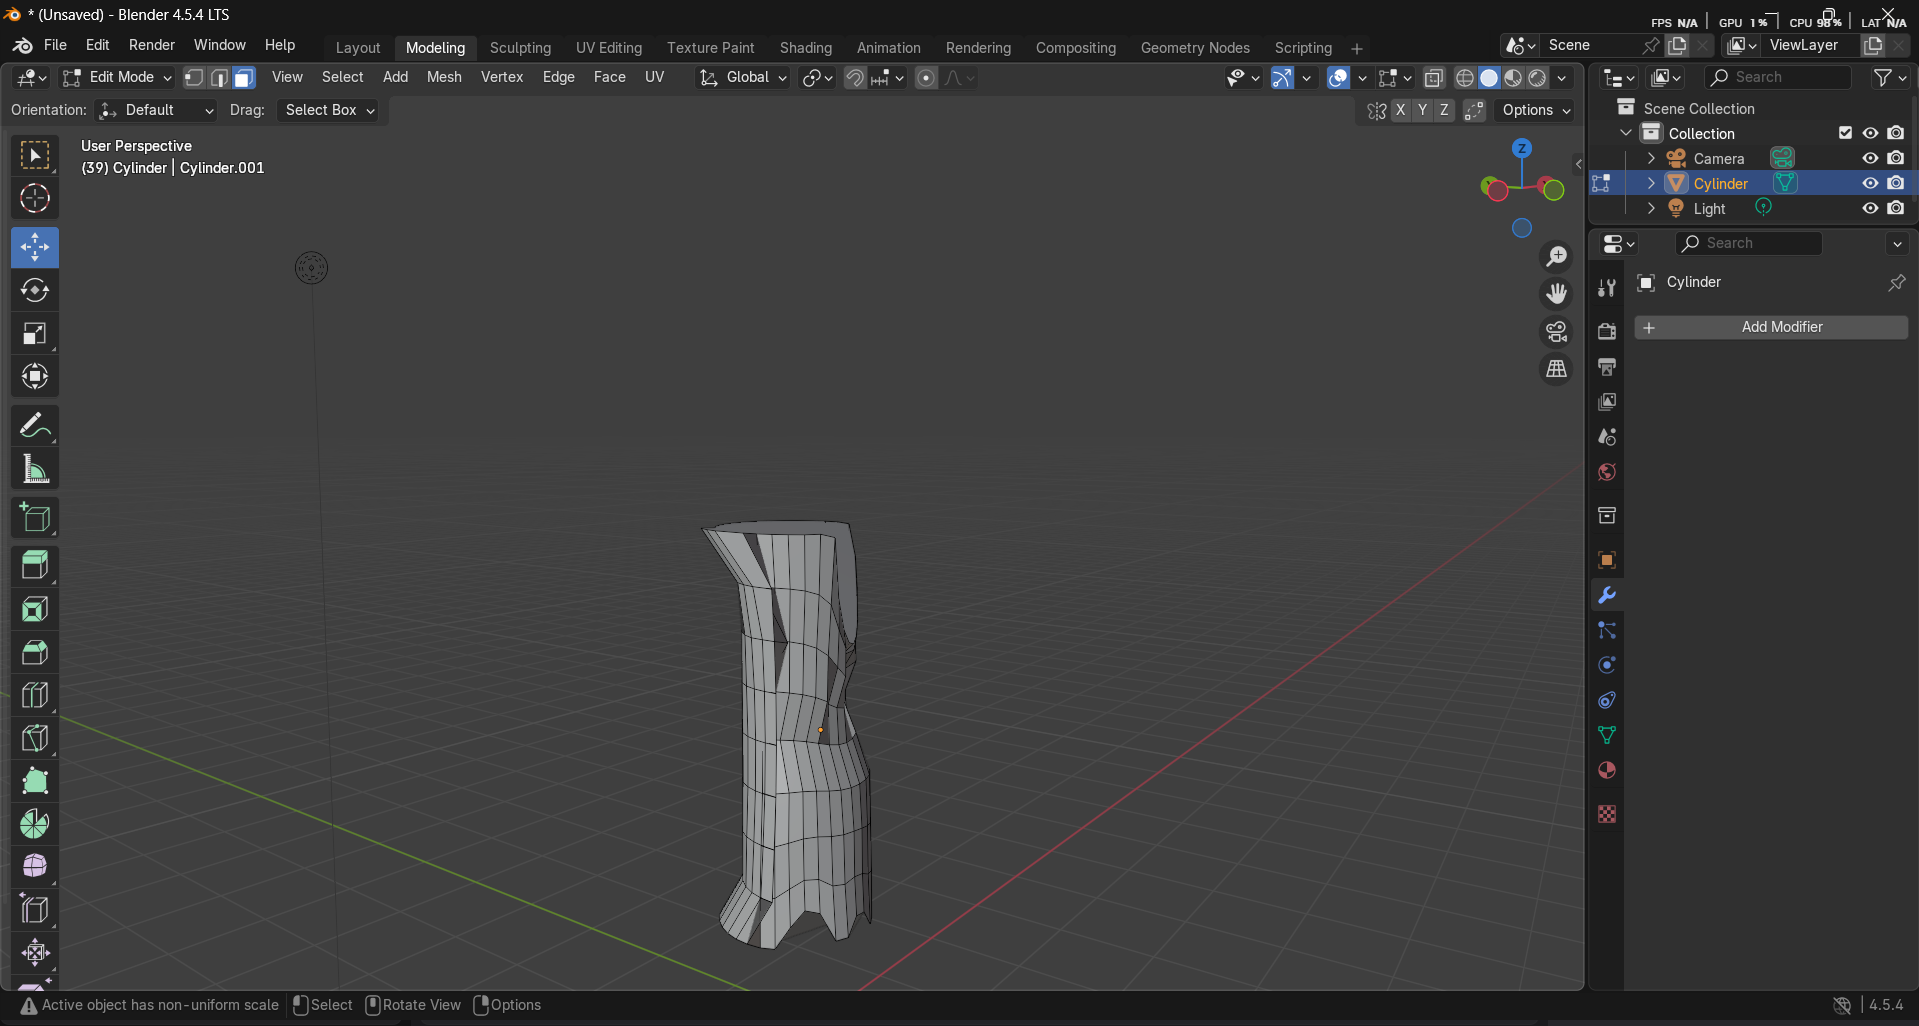Image resolution: width=1919 pixels, height=1026 pixels.
Task: Switch to the Sculpting workspace tab
Action: (520, 48)
